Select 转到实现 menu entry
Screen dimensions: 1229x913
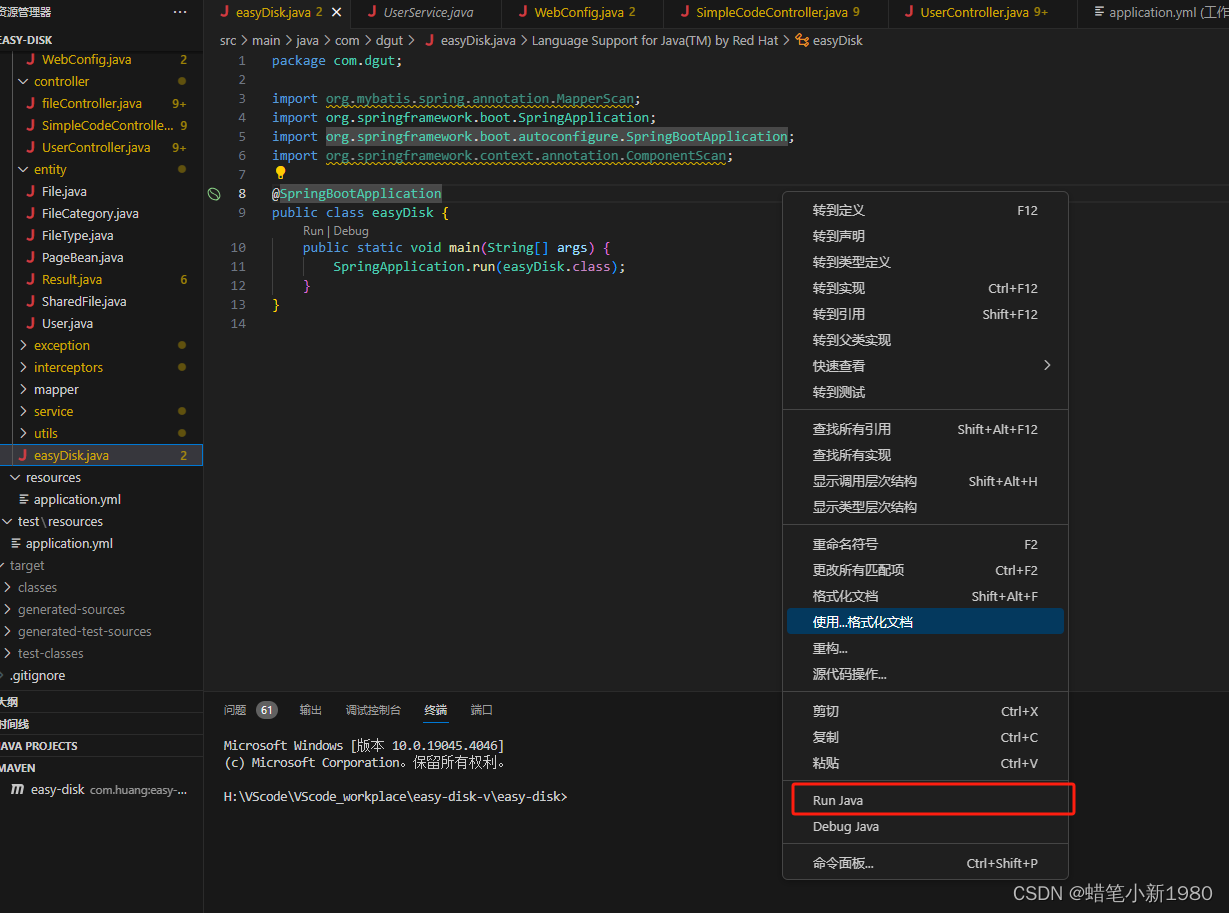(x=925, y=289)
